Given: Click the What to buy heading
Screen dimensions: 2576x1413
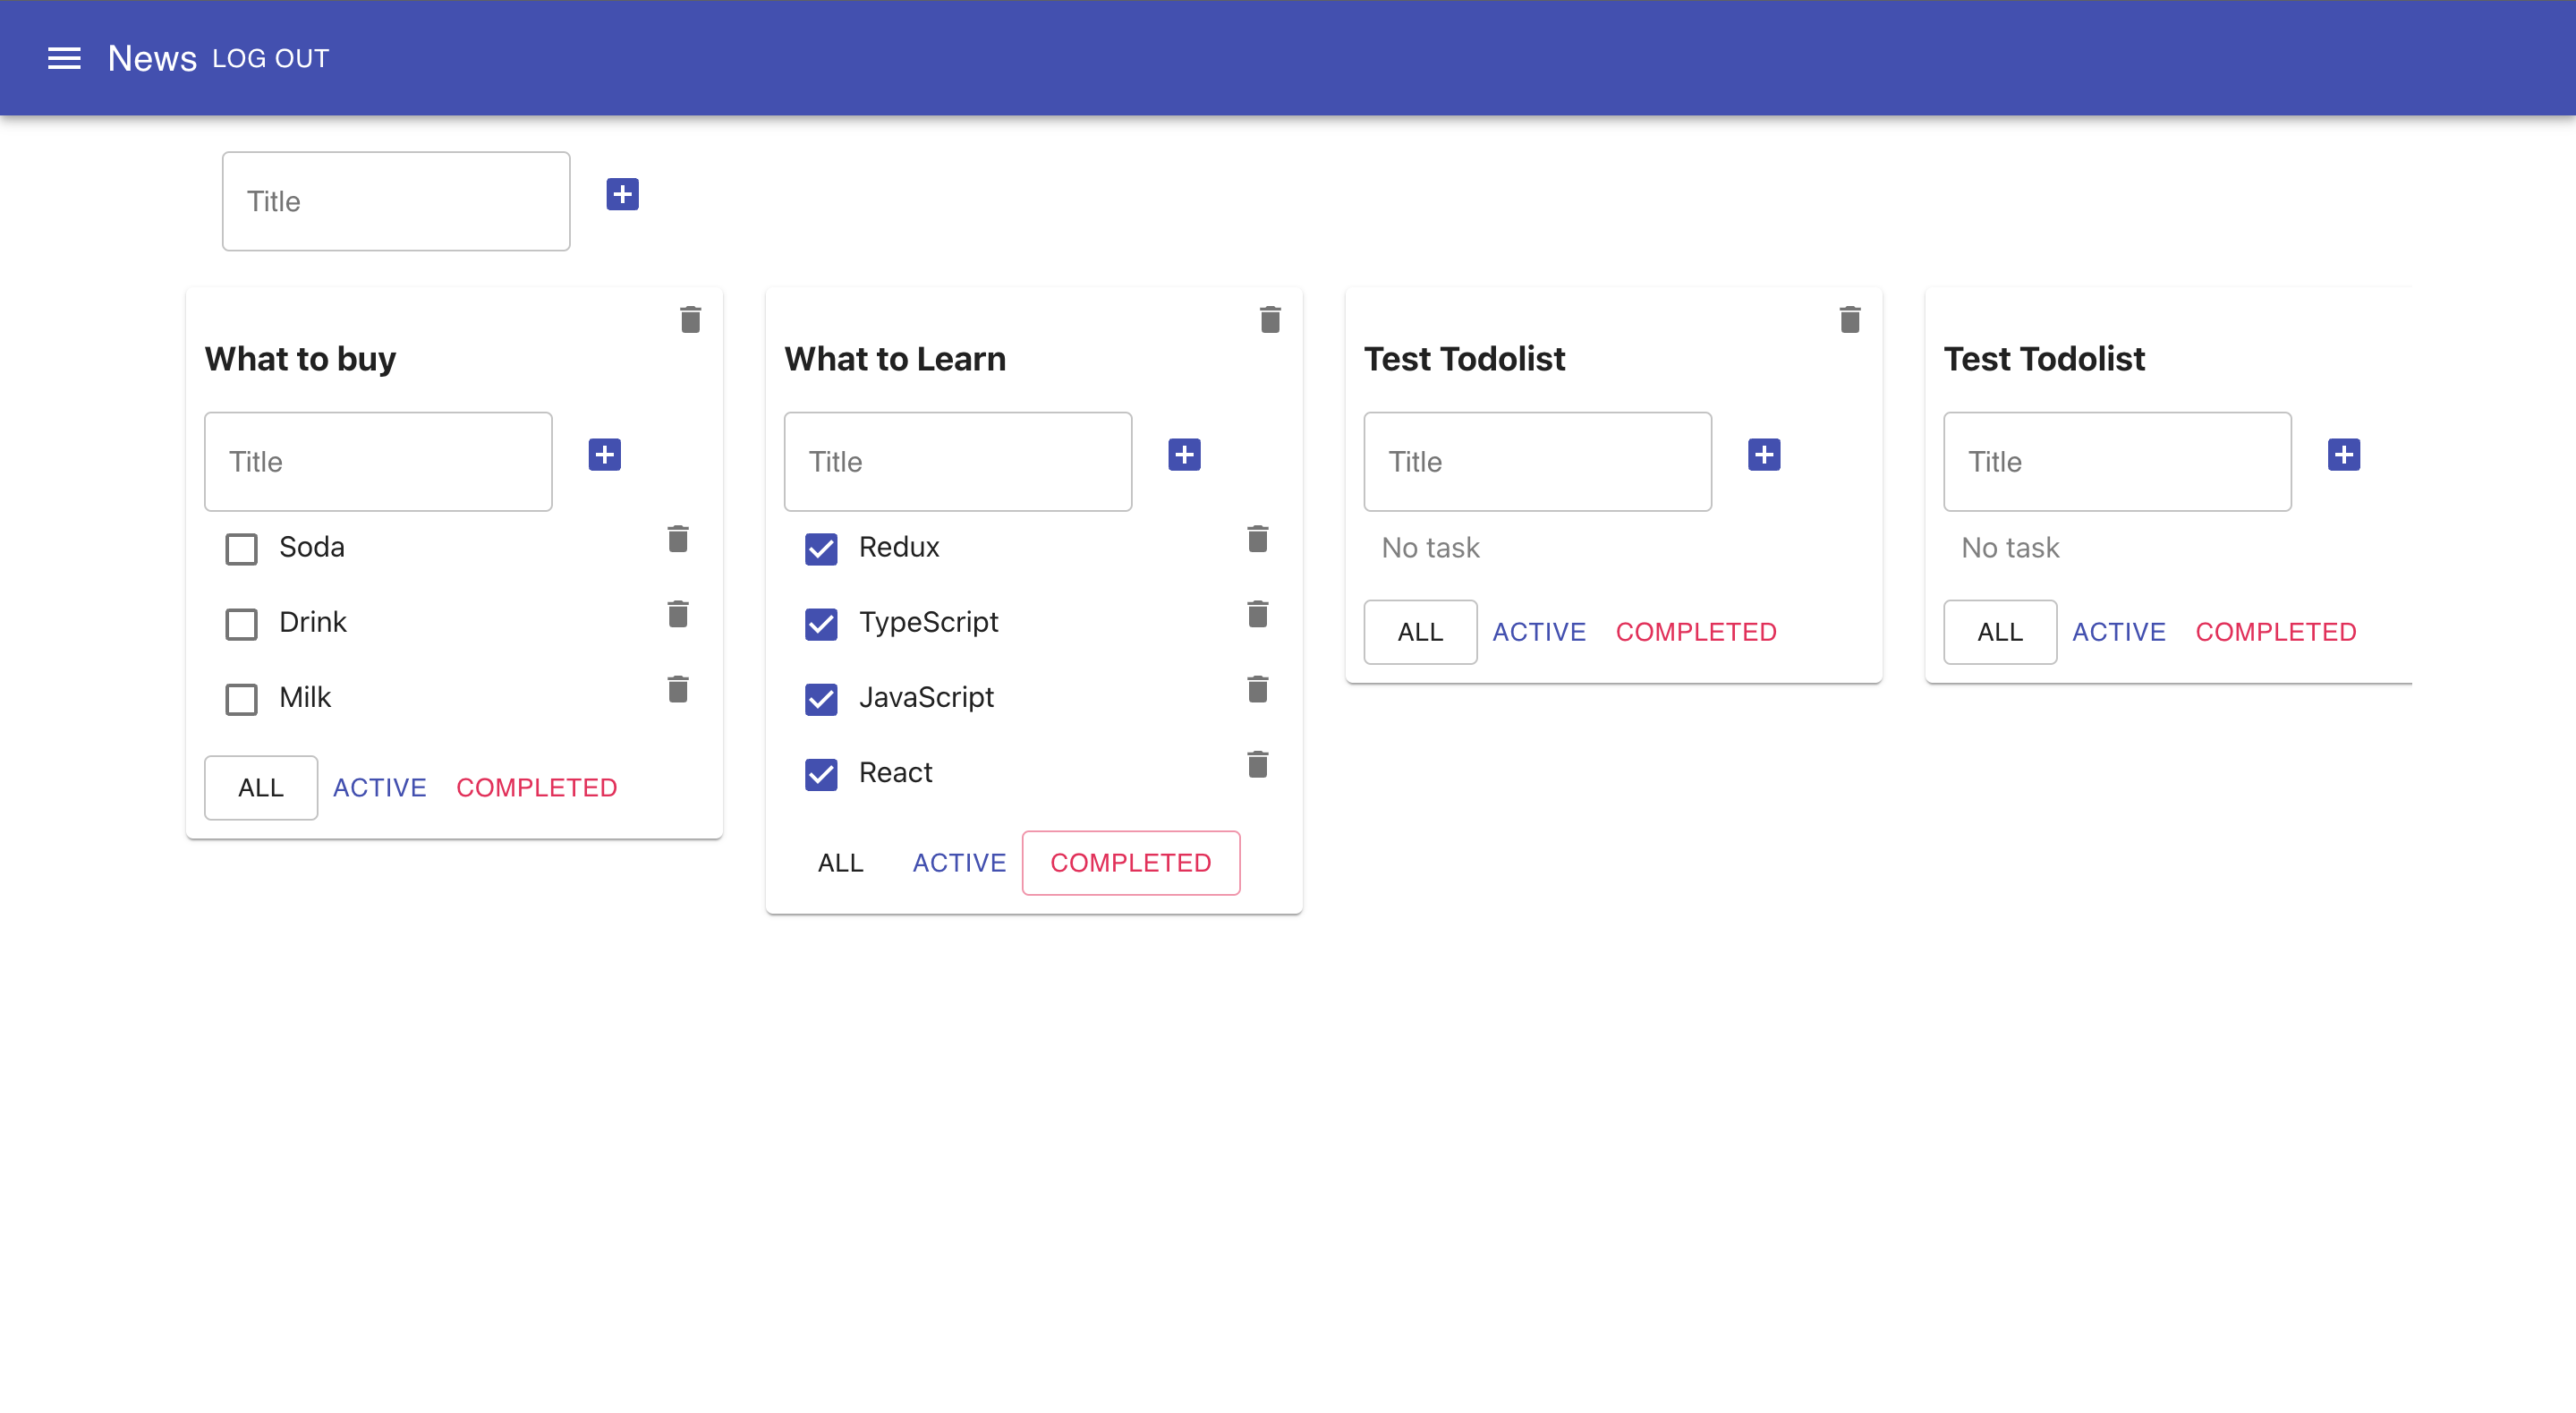Looking at the screenshot, I should [300, 359].
